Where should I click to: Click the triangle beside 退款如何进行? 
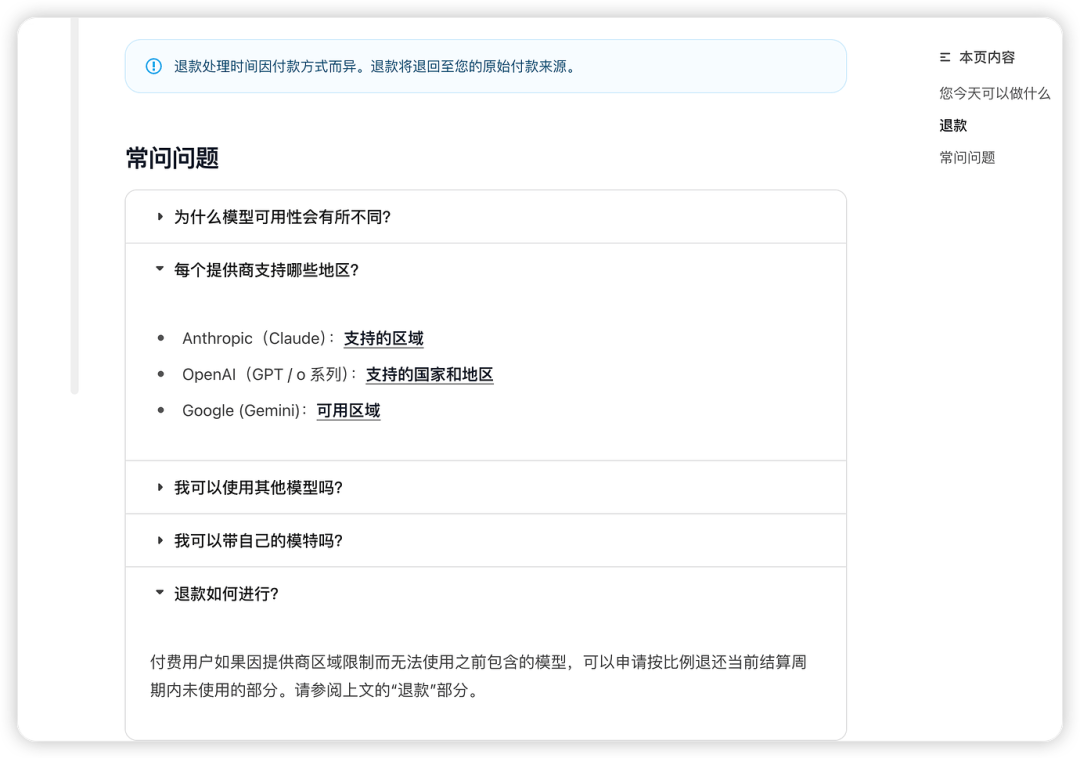pos(160,593)
